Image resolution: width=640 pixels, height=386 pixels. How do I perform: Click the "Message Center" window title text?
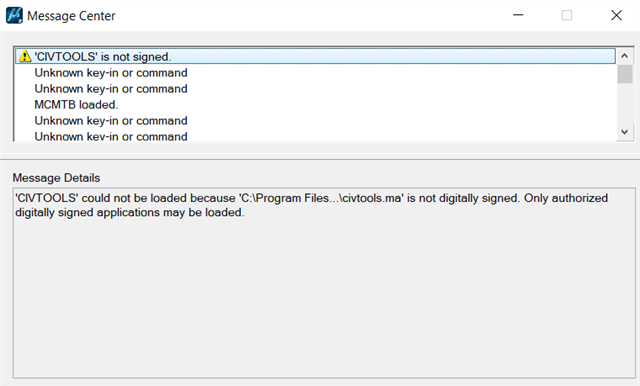coord(71,16)
